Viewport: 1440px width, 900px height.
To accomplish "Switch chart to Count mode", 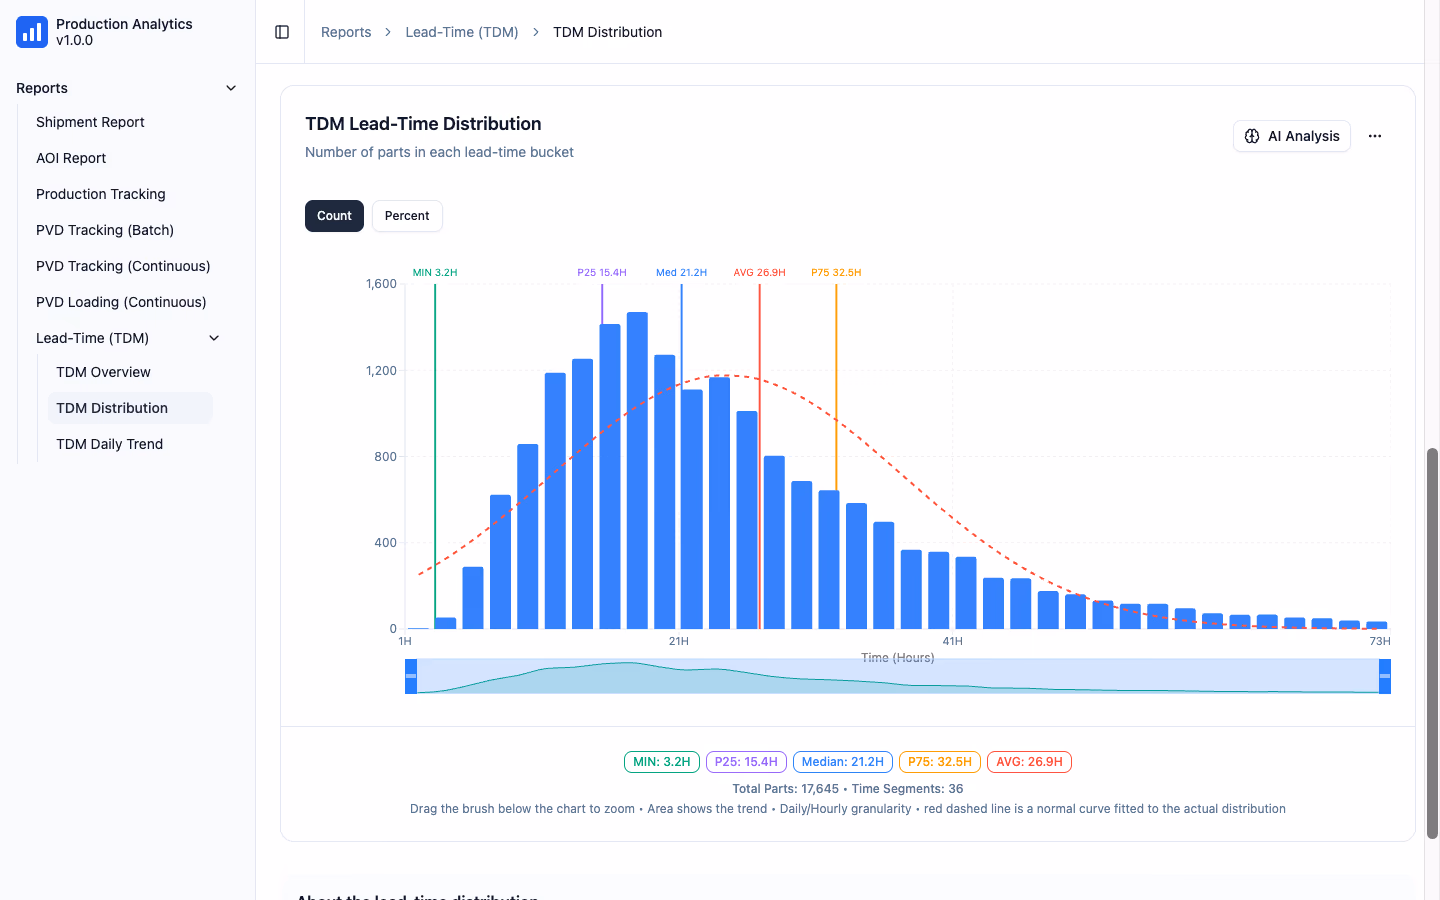I will [x=334, y=216].
